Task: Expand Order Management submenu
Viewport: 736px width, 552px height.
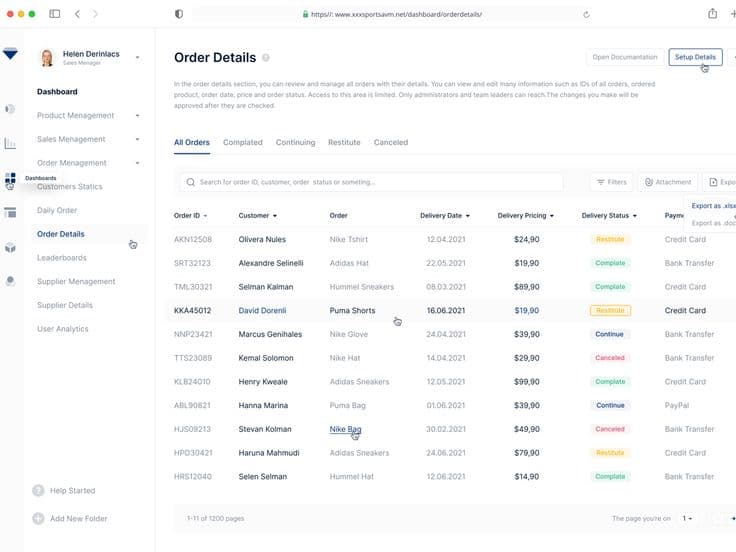Action: coord(138,163)
